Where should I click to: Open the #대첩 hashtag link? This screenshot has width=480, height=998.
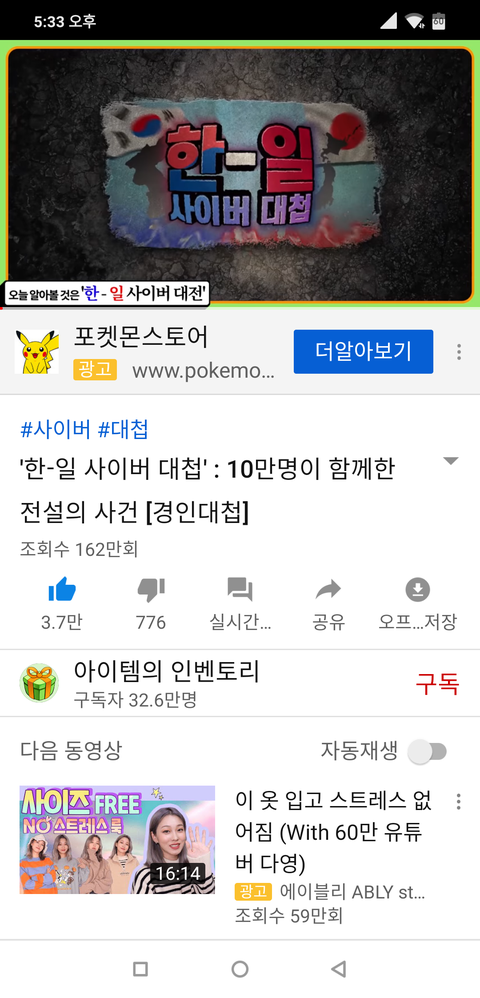(123, 430)
